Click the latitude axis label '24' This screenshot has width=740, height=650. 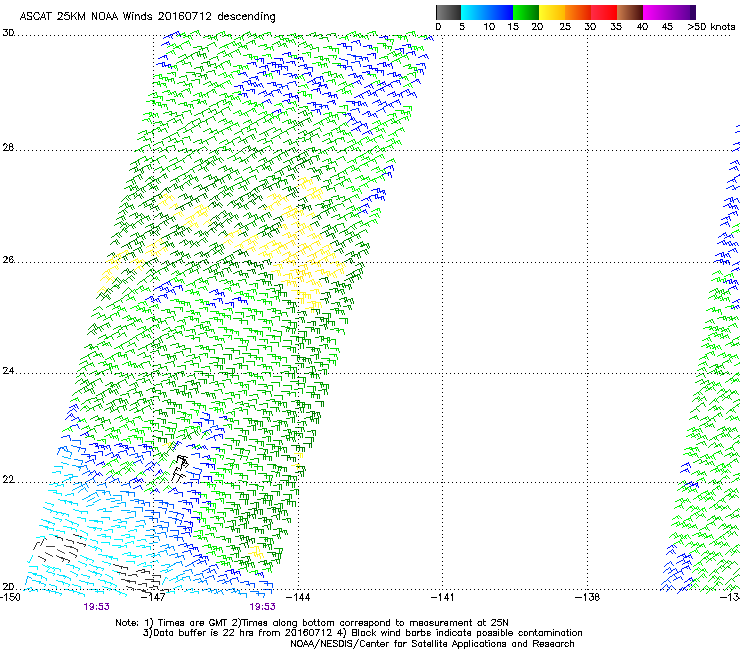coord(8,371)
